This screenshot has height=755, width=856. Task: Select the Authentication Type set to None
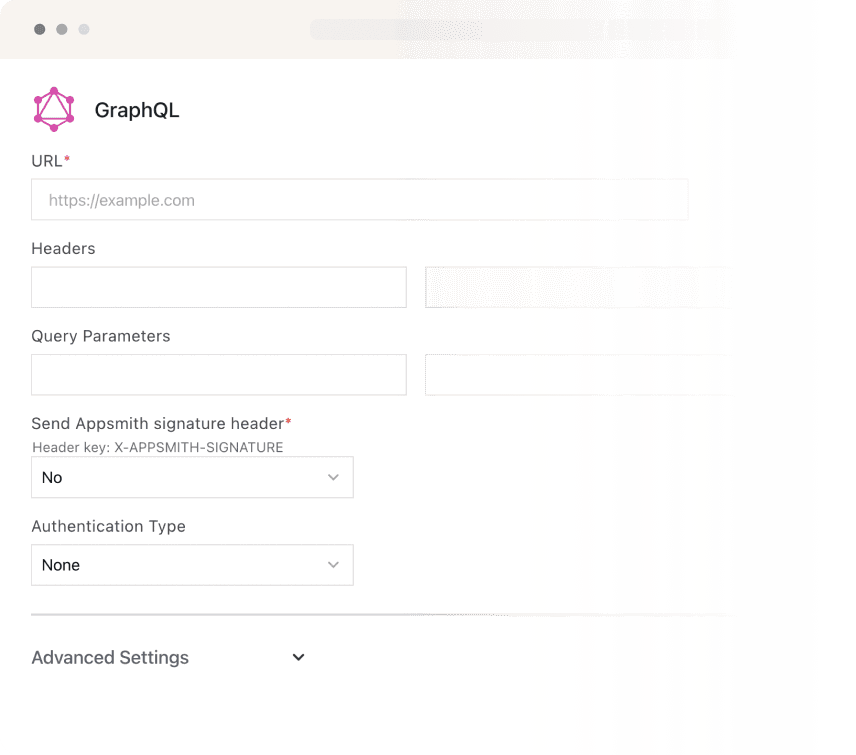192,565
